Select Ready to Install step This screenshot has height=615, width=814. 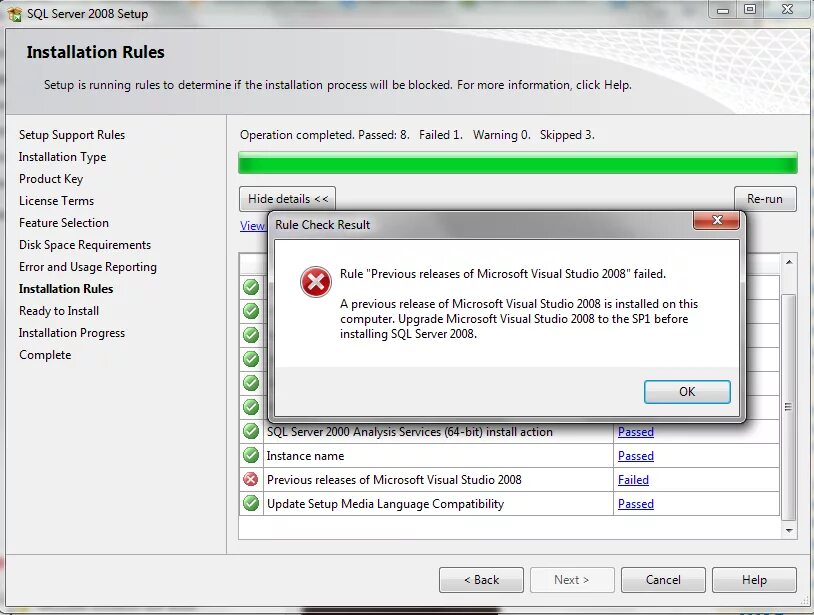(59, 311)
